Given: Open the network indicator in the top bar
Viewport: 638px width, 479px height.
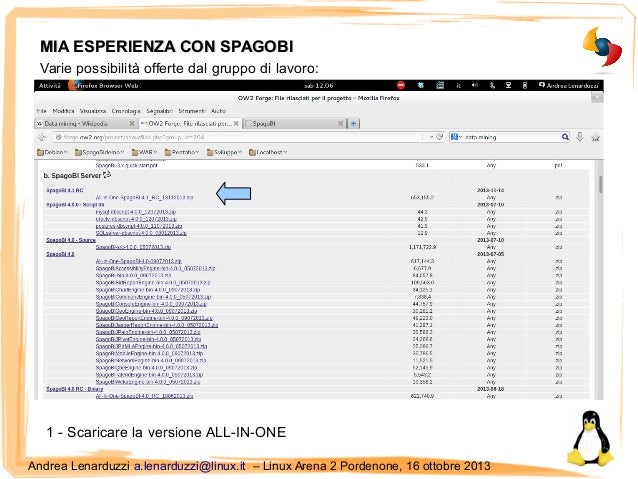Looking at the screenshot, I should point(508,85).
